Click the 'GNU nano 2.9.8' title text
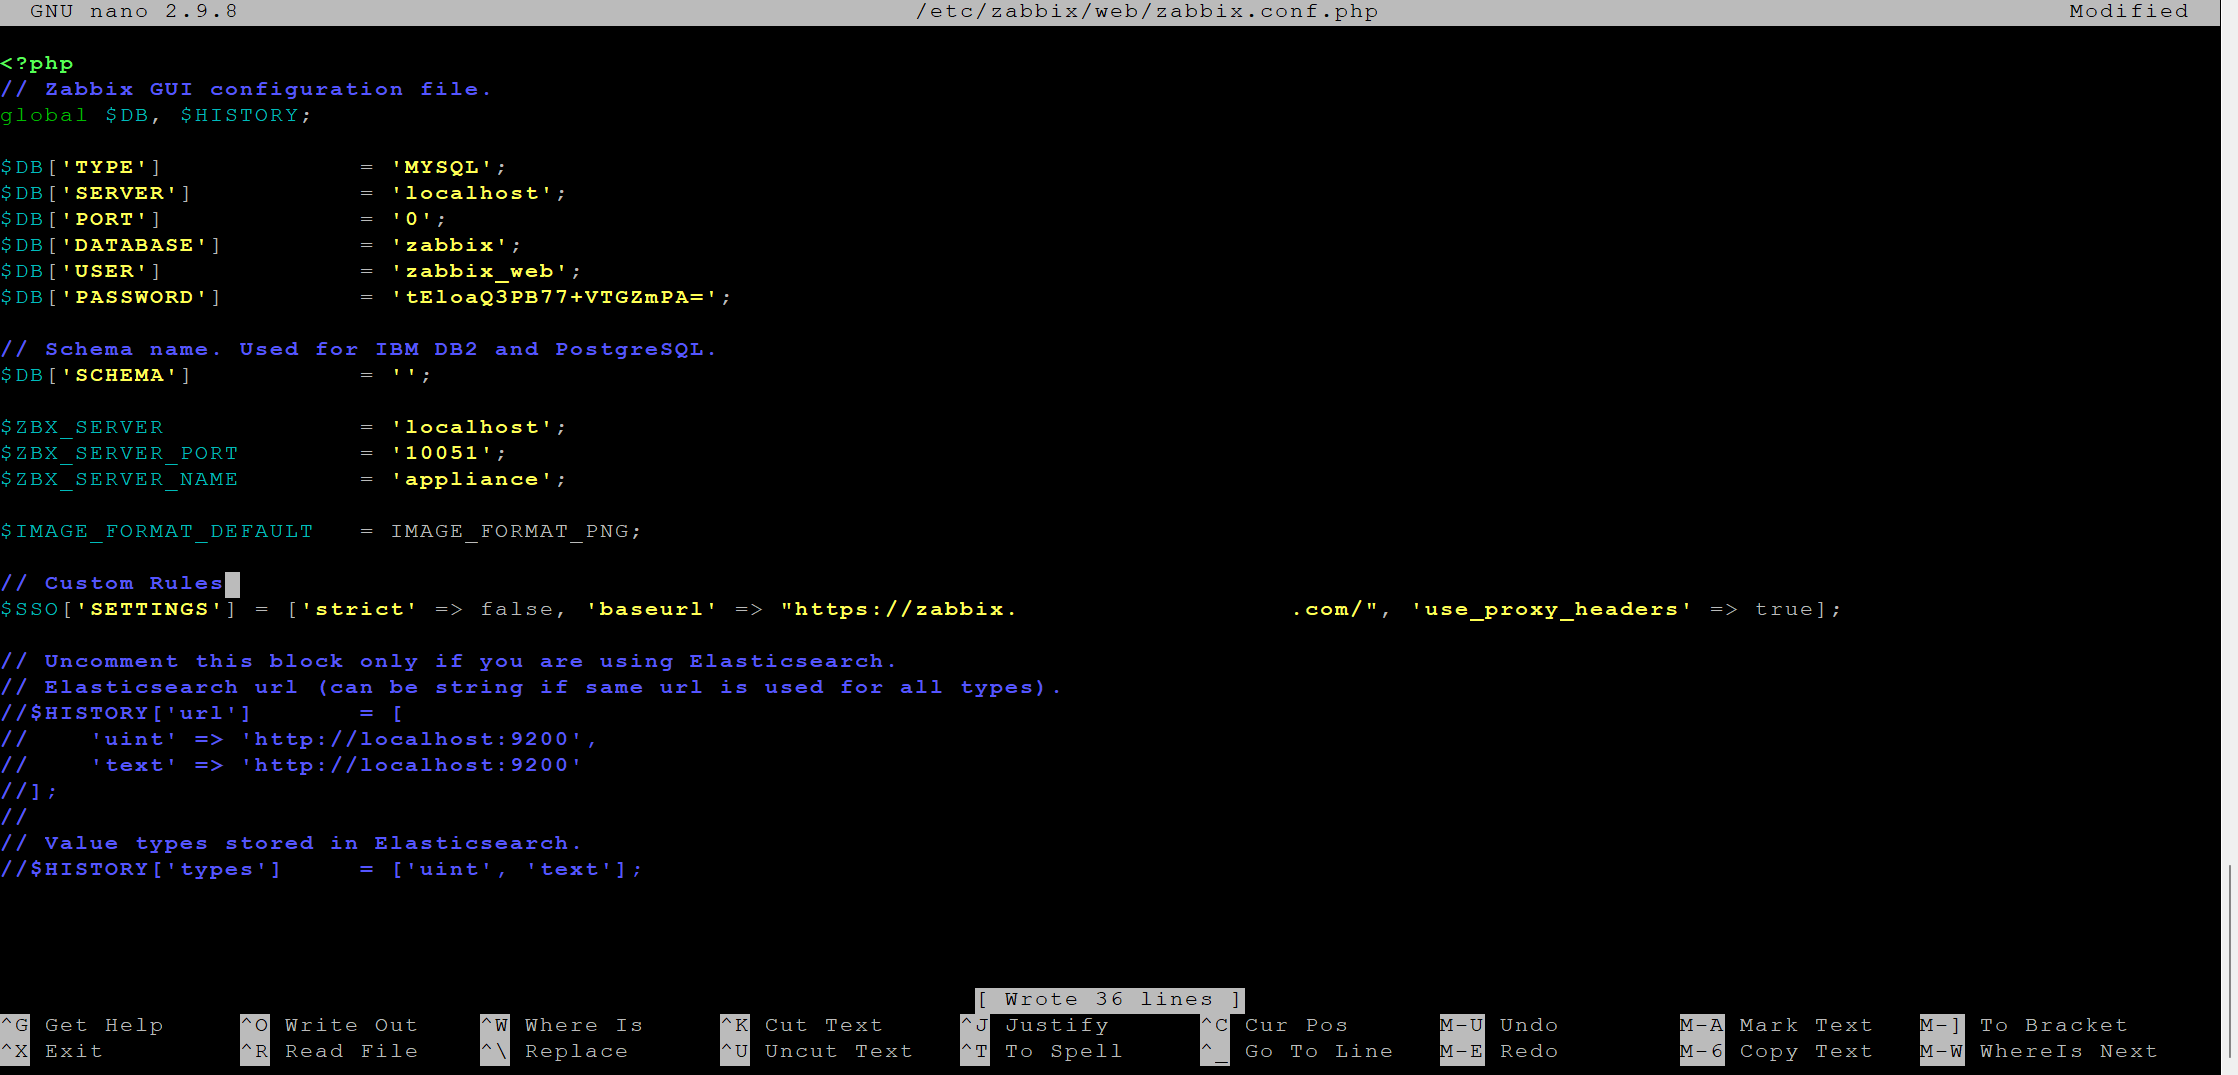 (x=134, y=11)
